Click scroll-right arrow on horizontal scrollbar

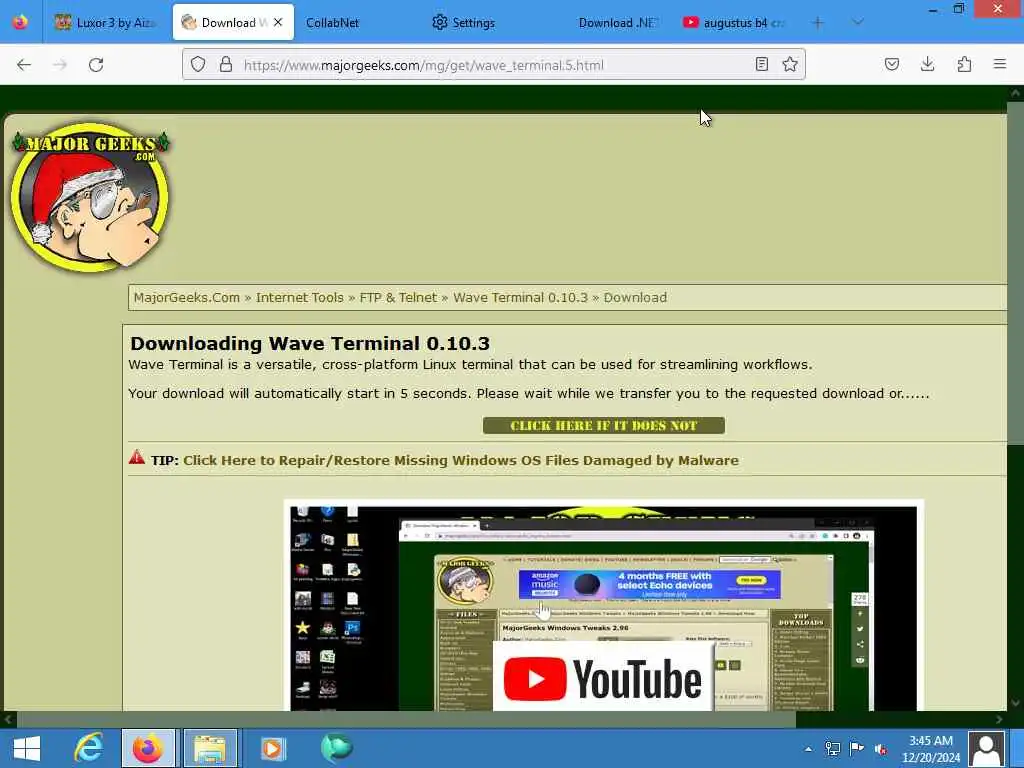999,720
